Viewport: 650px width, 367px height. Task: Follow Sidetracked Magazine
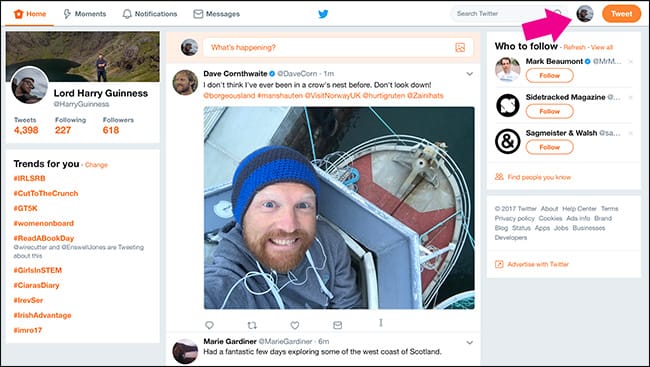point(549,111)
